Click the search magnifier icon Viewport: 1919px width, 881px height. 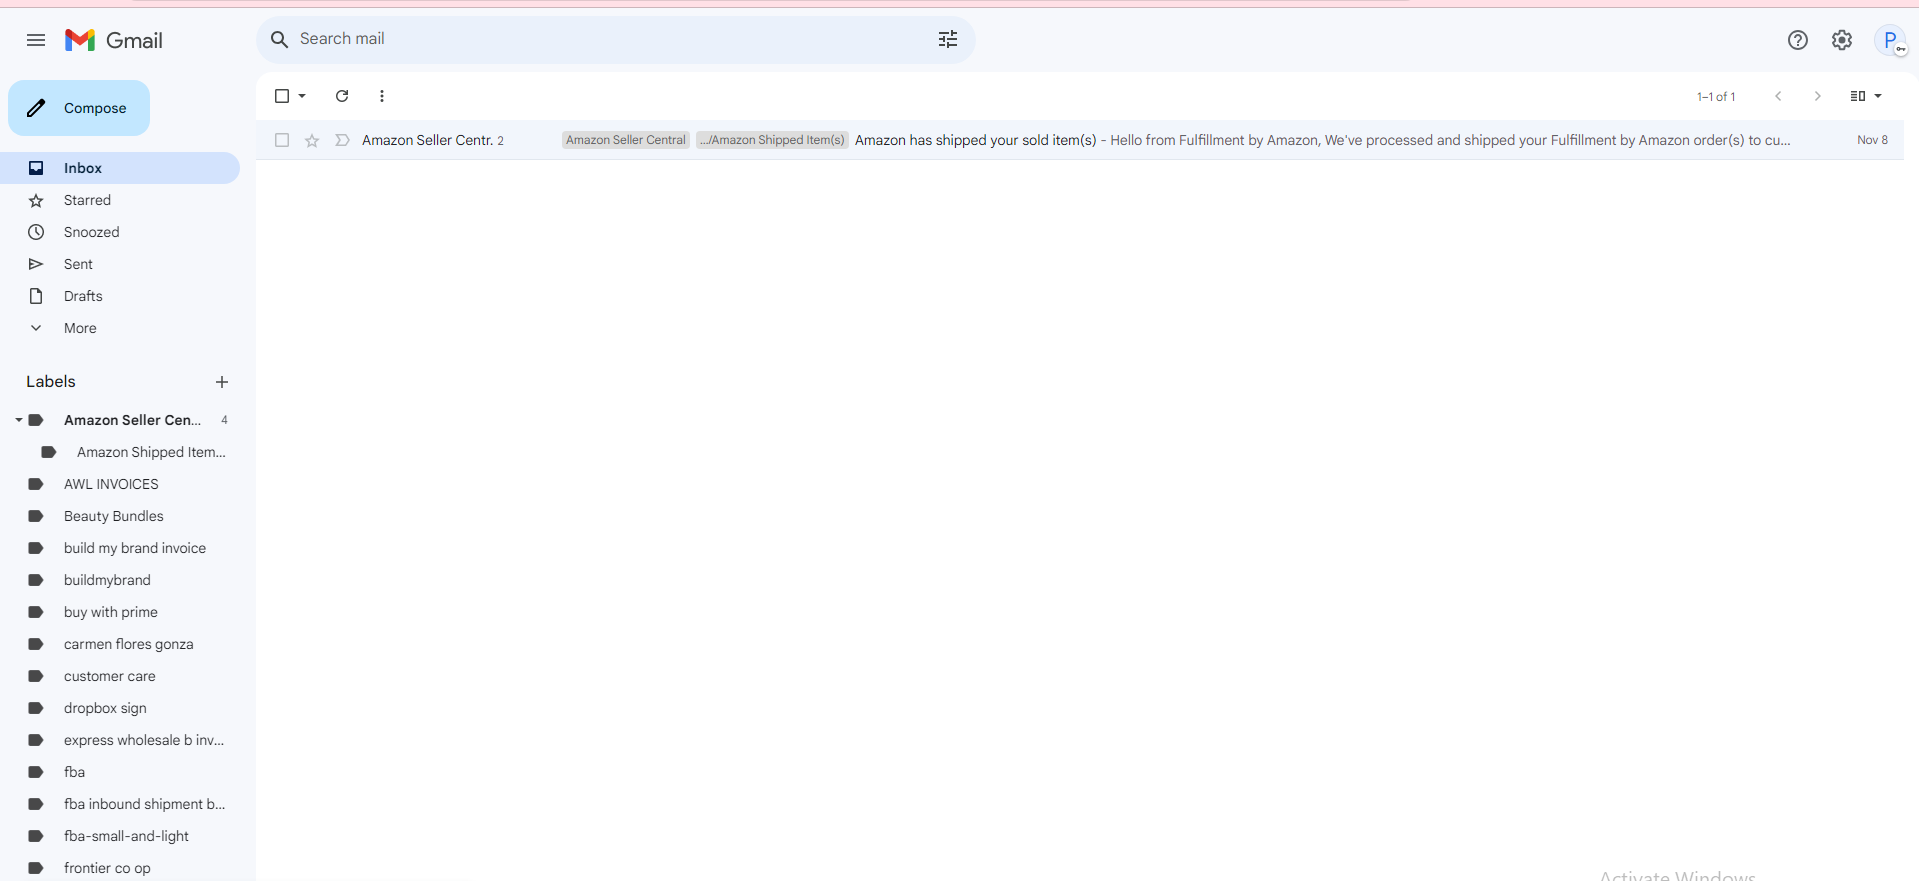280,39
